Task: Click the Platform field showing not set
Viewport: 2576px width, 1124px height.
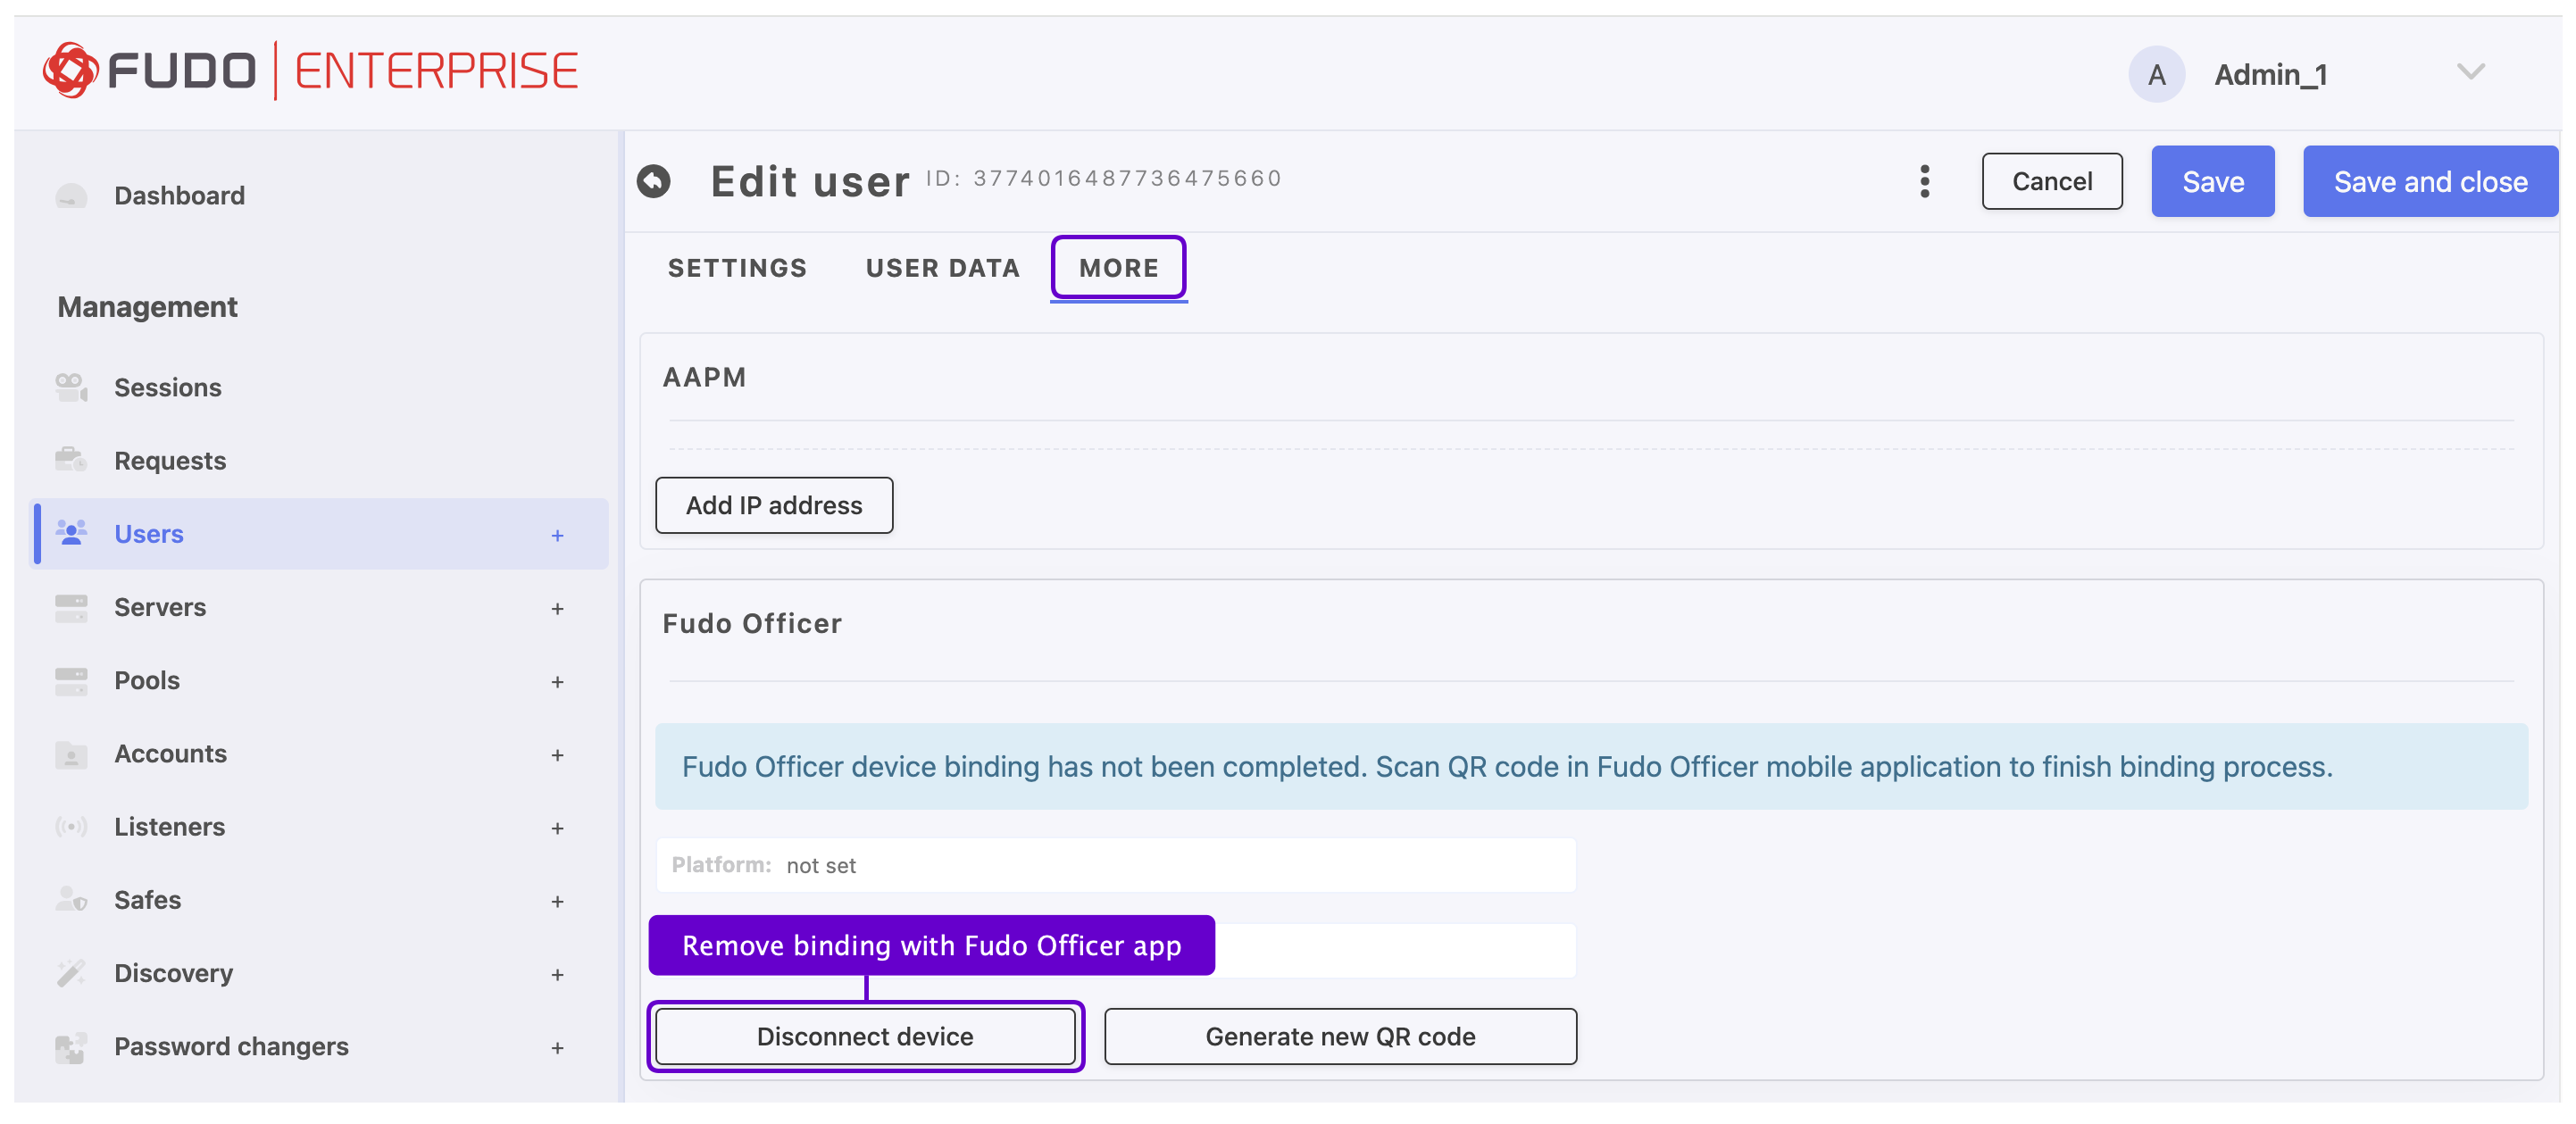Action: tap(1115, 865)
